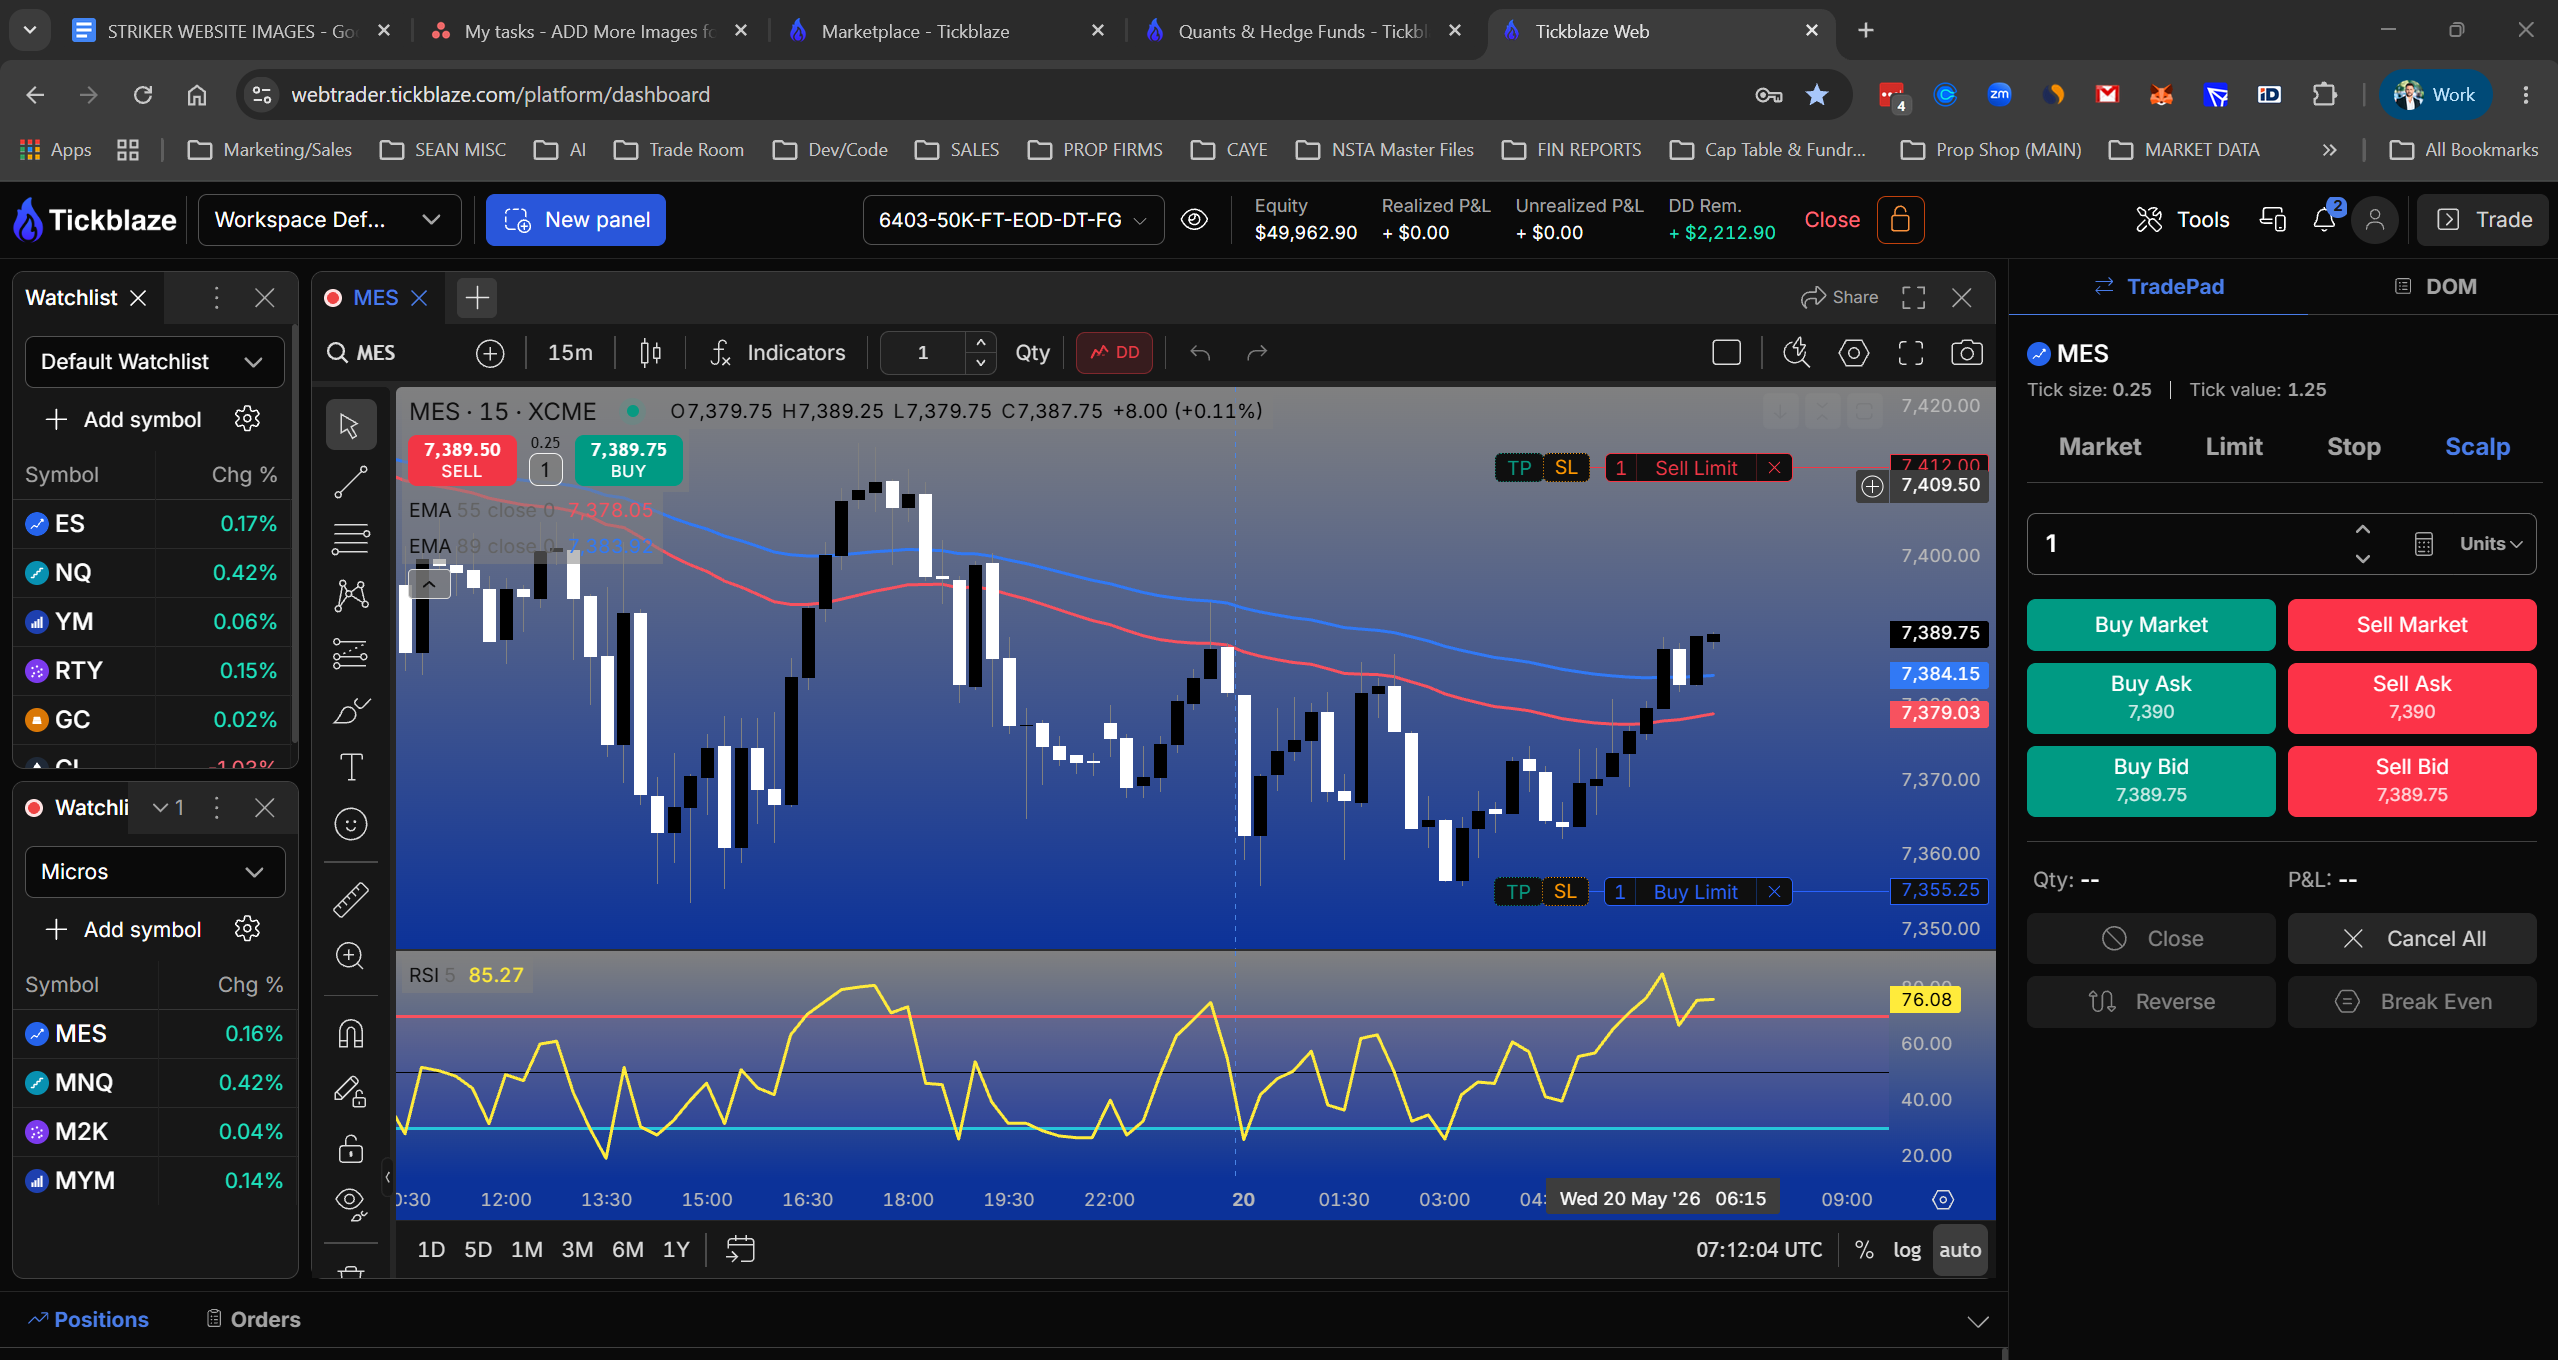Screen dimensions: 2558x1360
Task: Select the cursor arrow drawing tool
Action: [x=350, y=425]
